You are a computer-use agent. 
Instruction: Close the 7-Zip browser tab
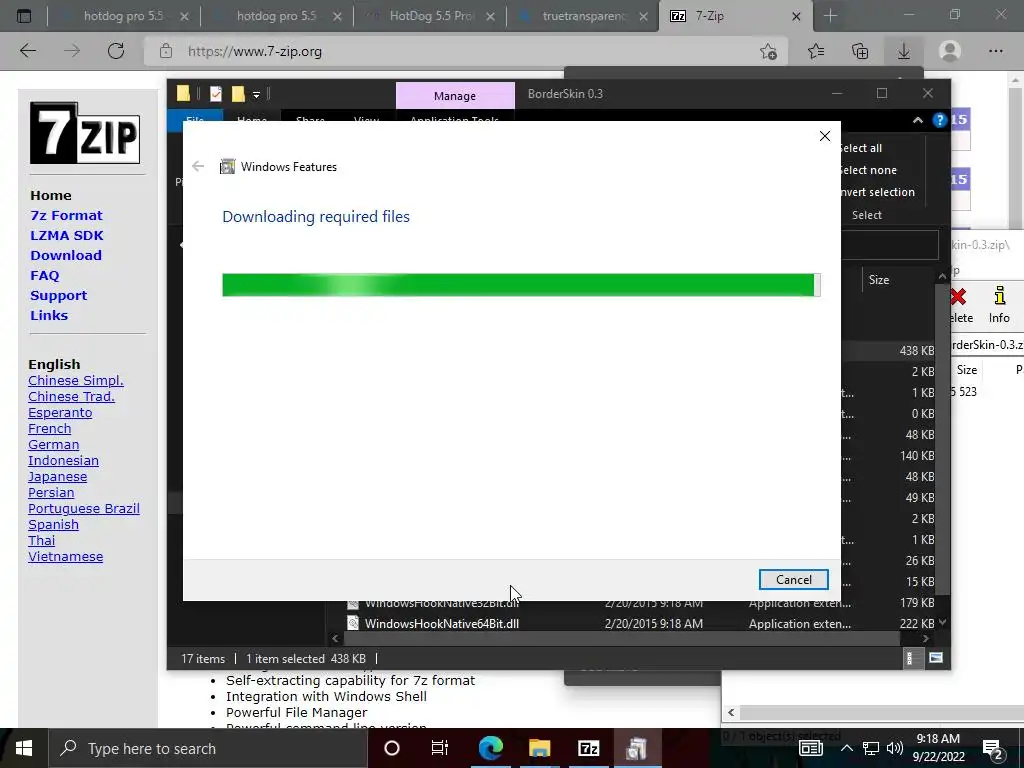tap(796, 16)
